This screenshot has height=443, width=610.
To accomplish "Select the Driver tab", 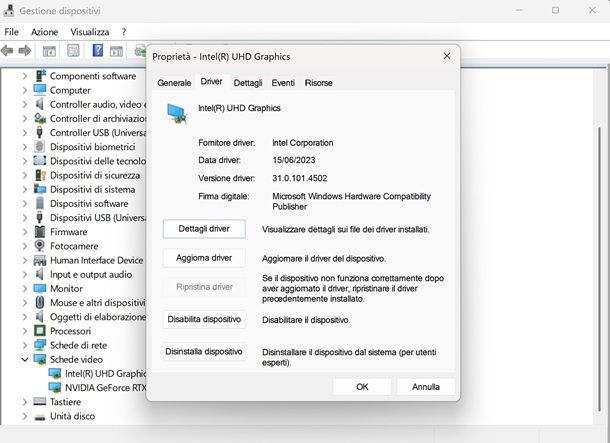I will pos(211,82).
